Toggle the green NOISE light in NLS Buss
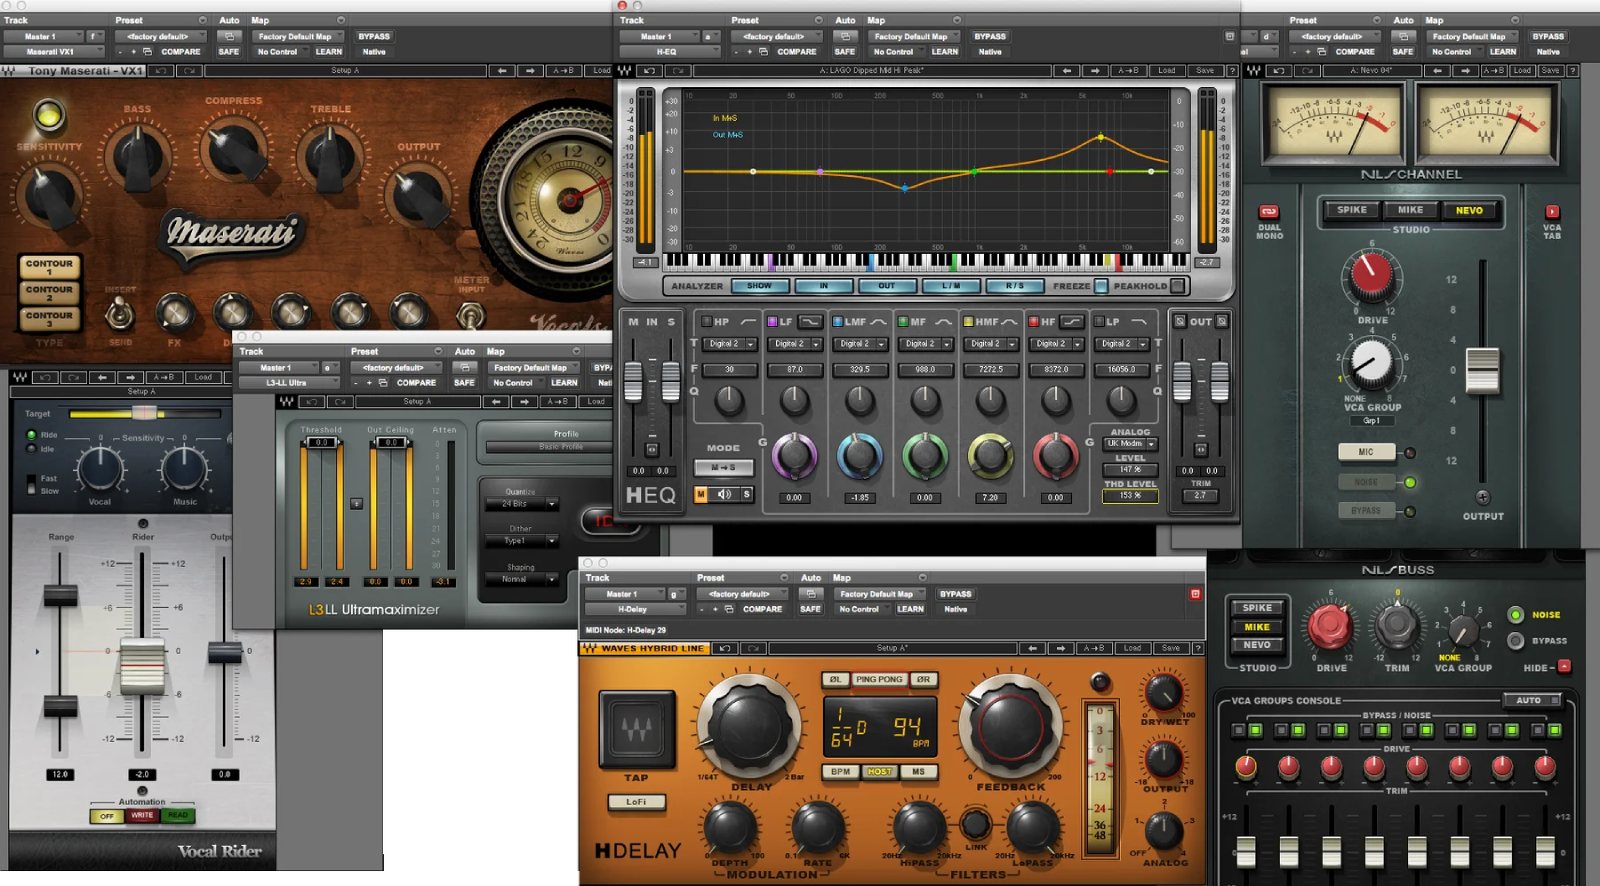This screenshot has width=1600, height=886. click(1516, 615)
